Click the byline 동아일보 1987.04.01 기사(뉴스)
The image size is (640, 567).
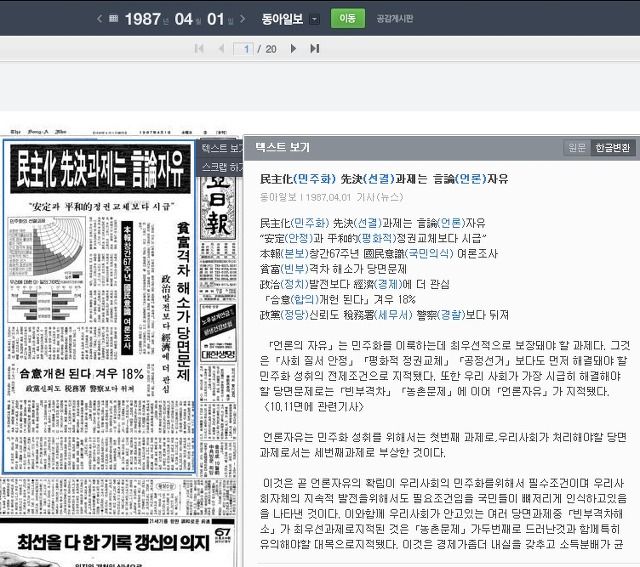point(331,198)
